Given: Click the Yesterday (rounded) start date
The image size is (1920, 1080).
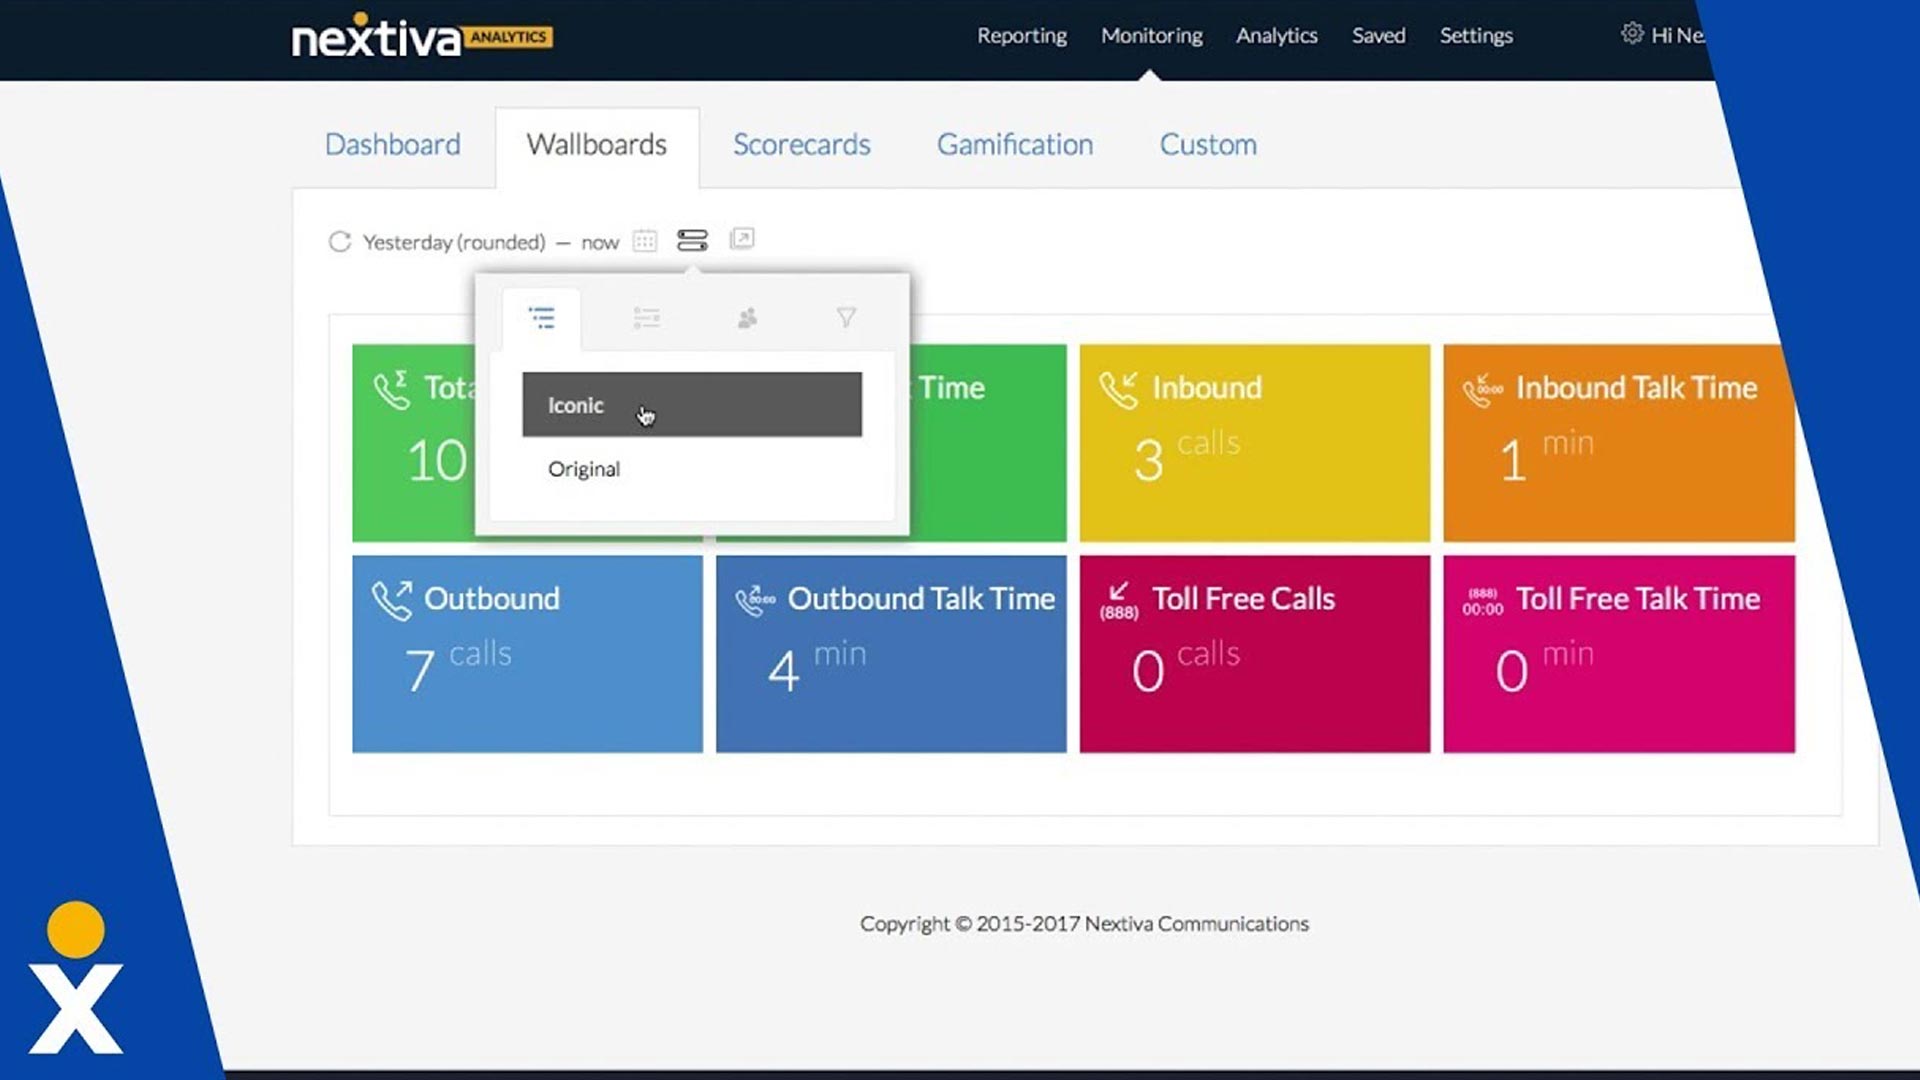Looking at the screenshot, I should tap(454, 242).
